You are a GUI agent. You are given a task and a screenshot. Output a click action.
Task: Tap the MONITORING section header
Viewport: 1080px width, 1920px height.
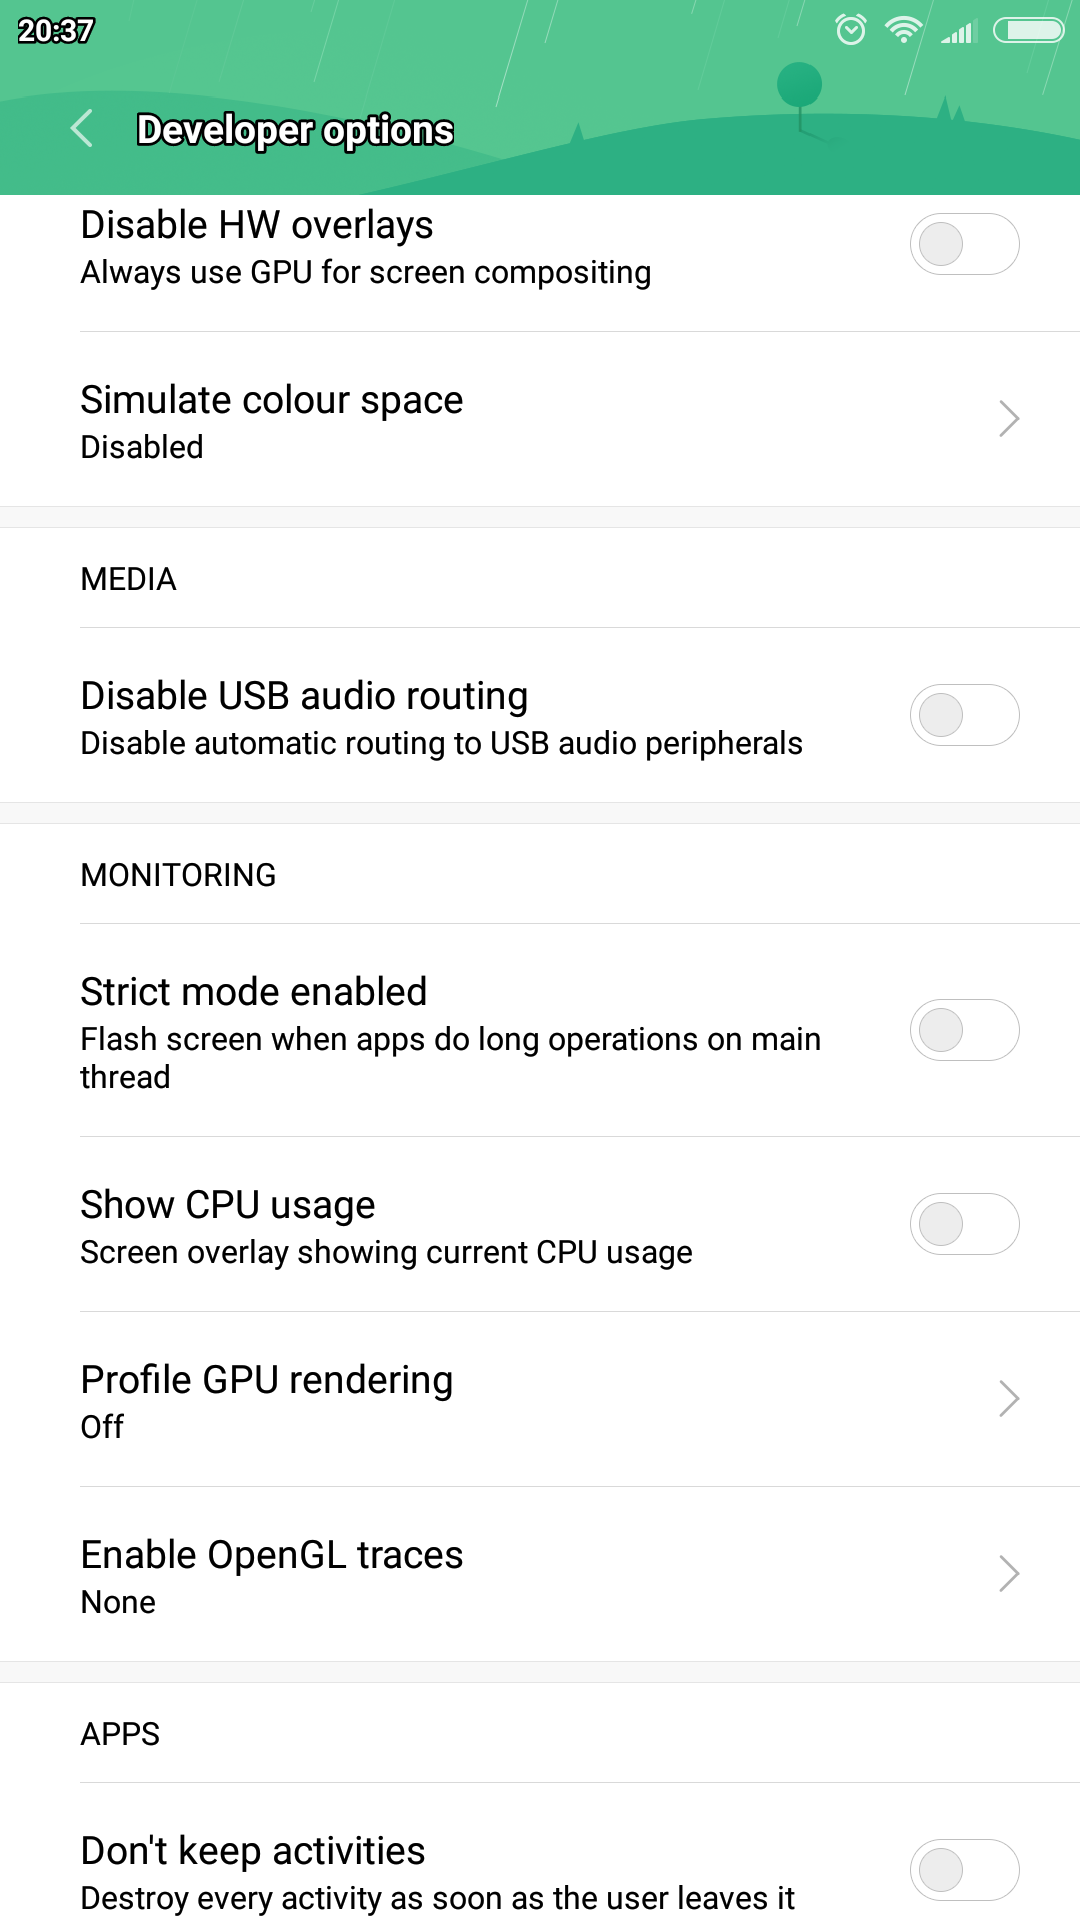pyautogui.click(x=178, y=875)
